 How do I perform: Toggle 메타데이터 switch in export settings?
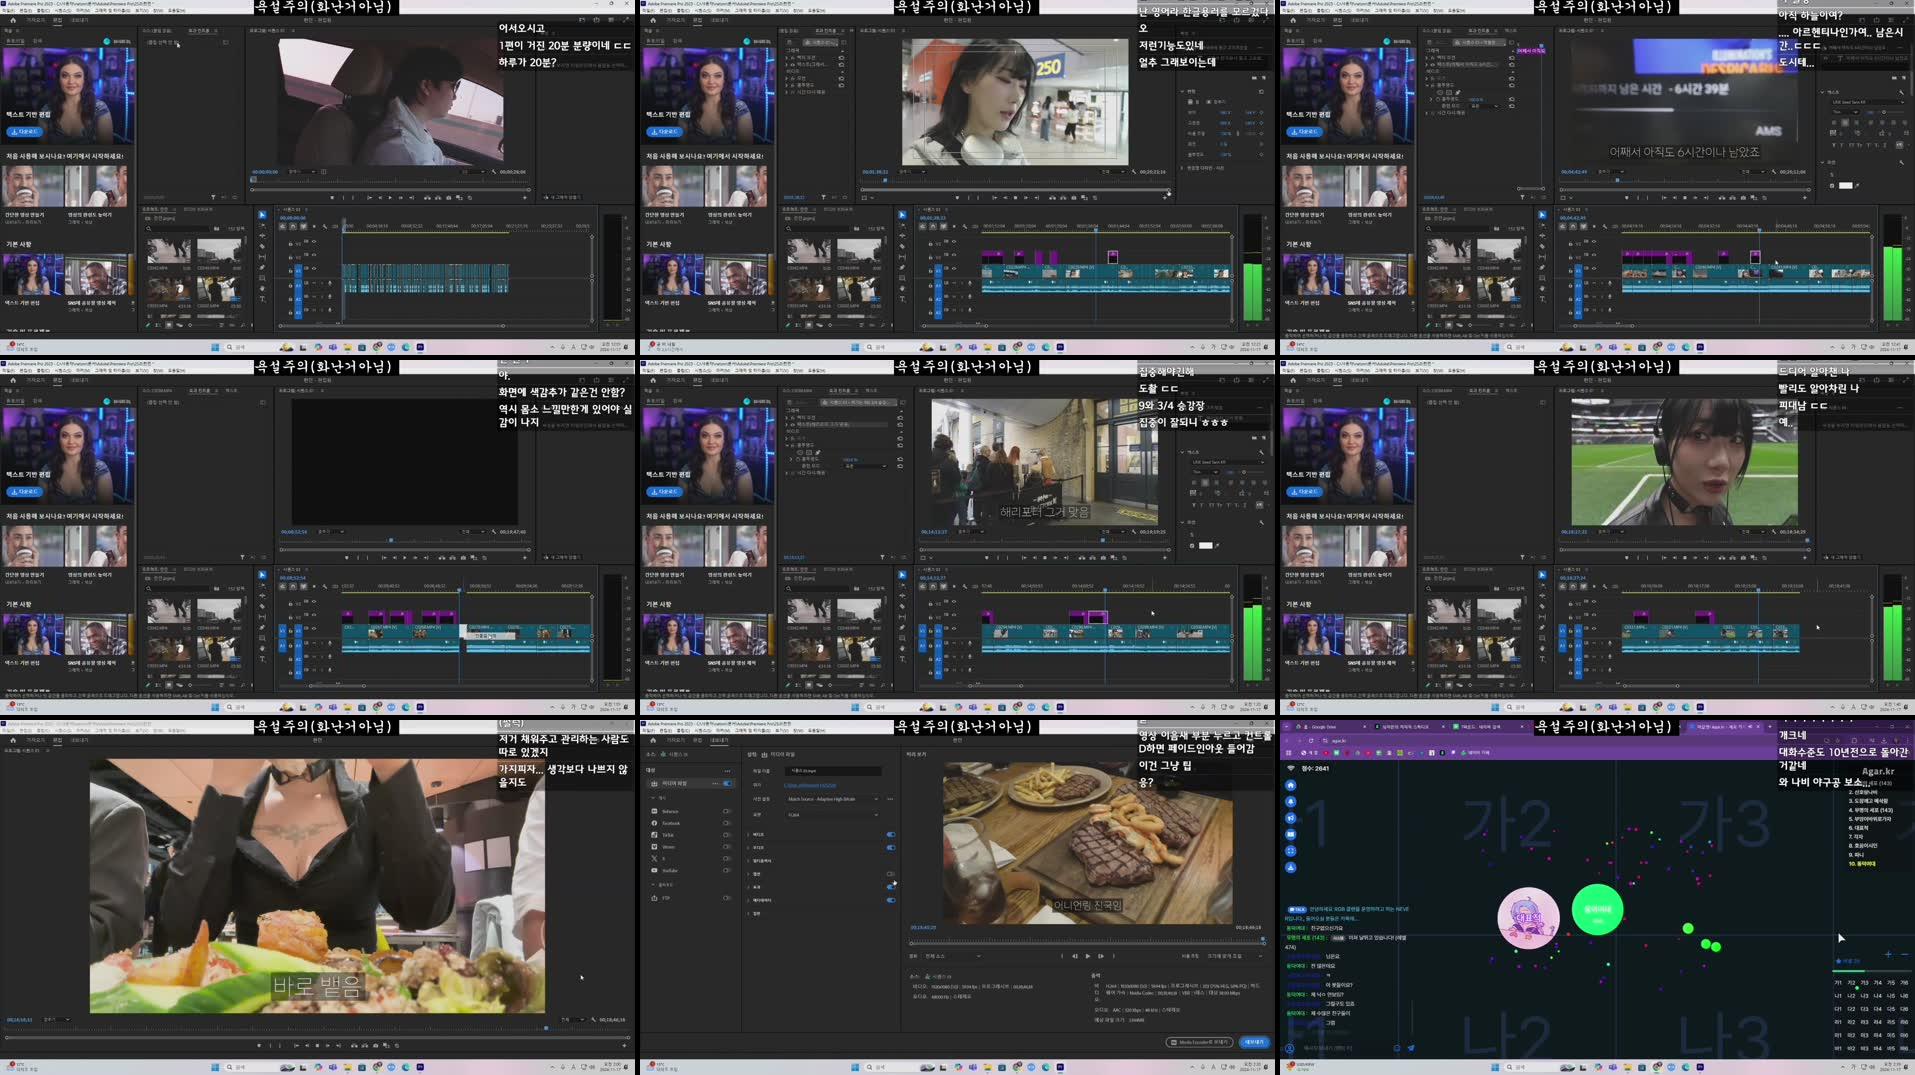(x=891, y=900)
